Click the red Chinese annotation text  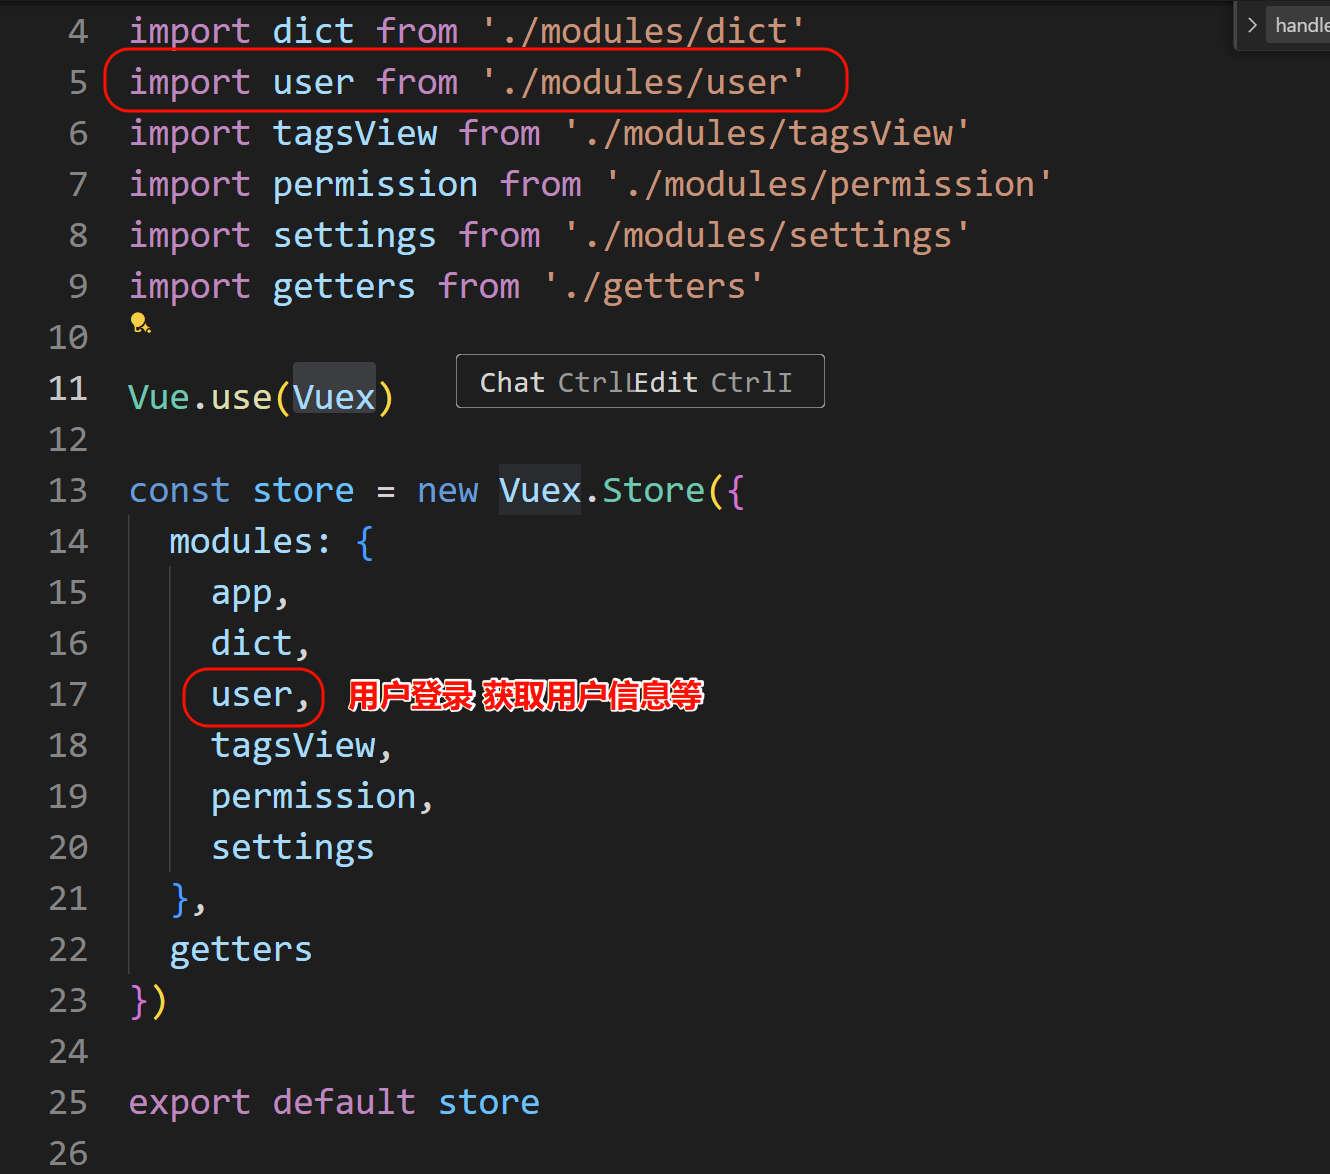[525, 695]
